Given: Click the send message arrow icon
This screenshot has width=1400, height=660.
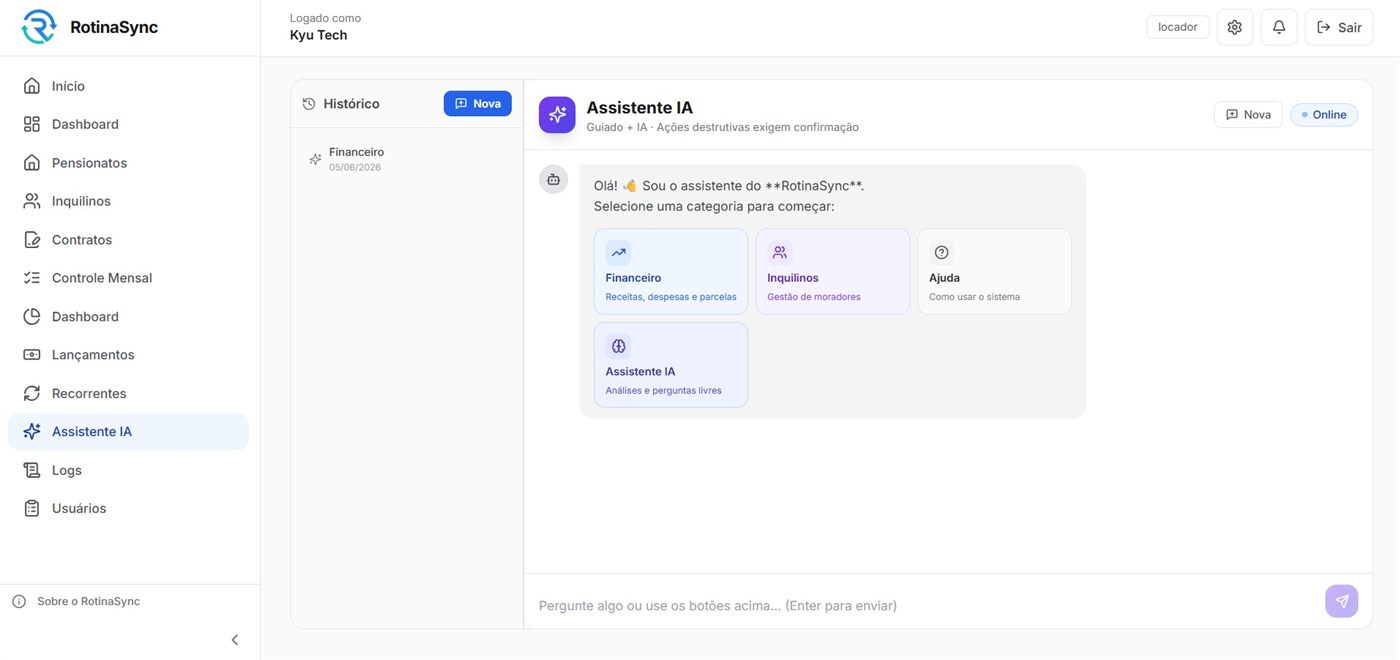Looking at the screenshot, I should 1342,601.
